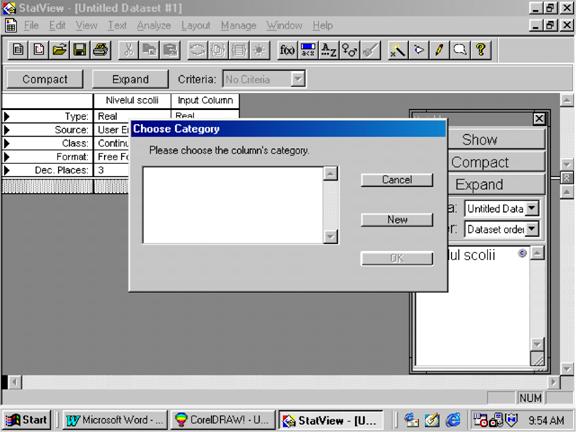Expand the Class attribute row triangle
The width and height of the screenshot is (576, 432).
[7, 143]
